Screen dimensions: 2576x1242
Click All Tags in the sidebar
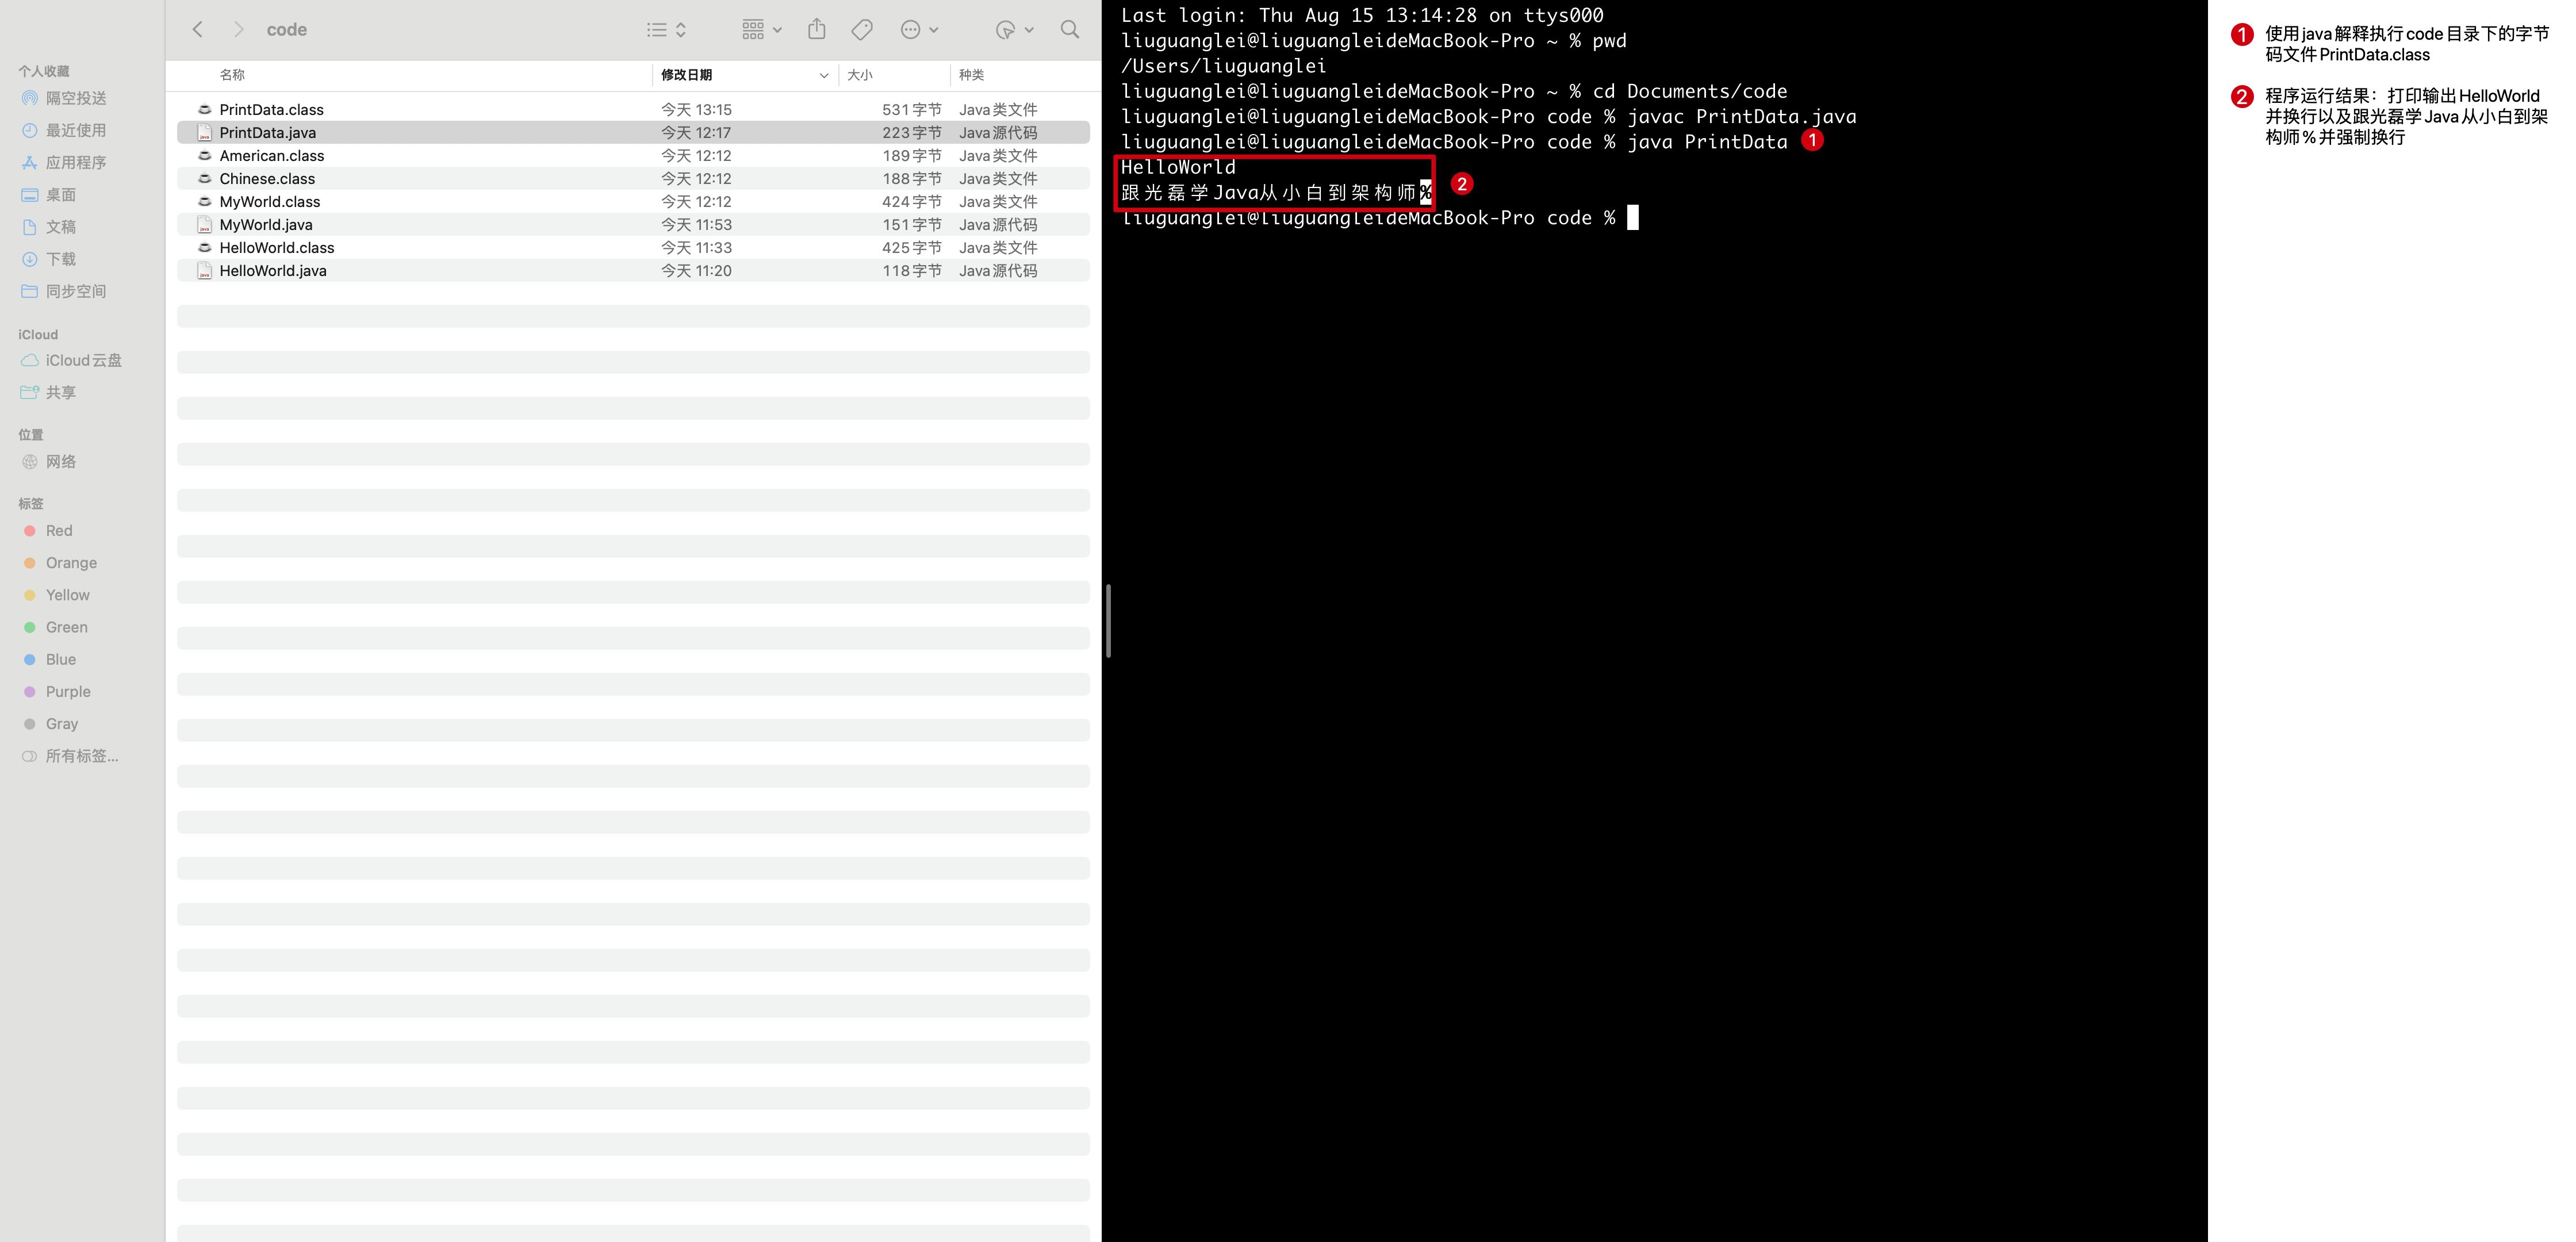81,756
